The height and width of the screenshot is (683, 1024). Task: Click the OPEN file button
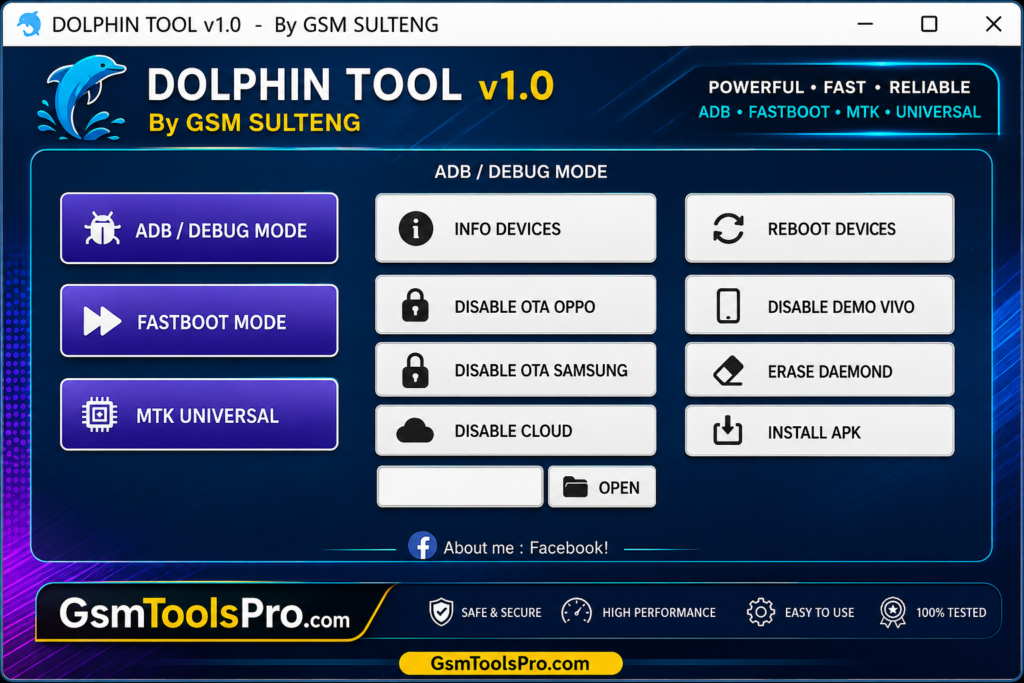click(x=602, y=486)
